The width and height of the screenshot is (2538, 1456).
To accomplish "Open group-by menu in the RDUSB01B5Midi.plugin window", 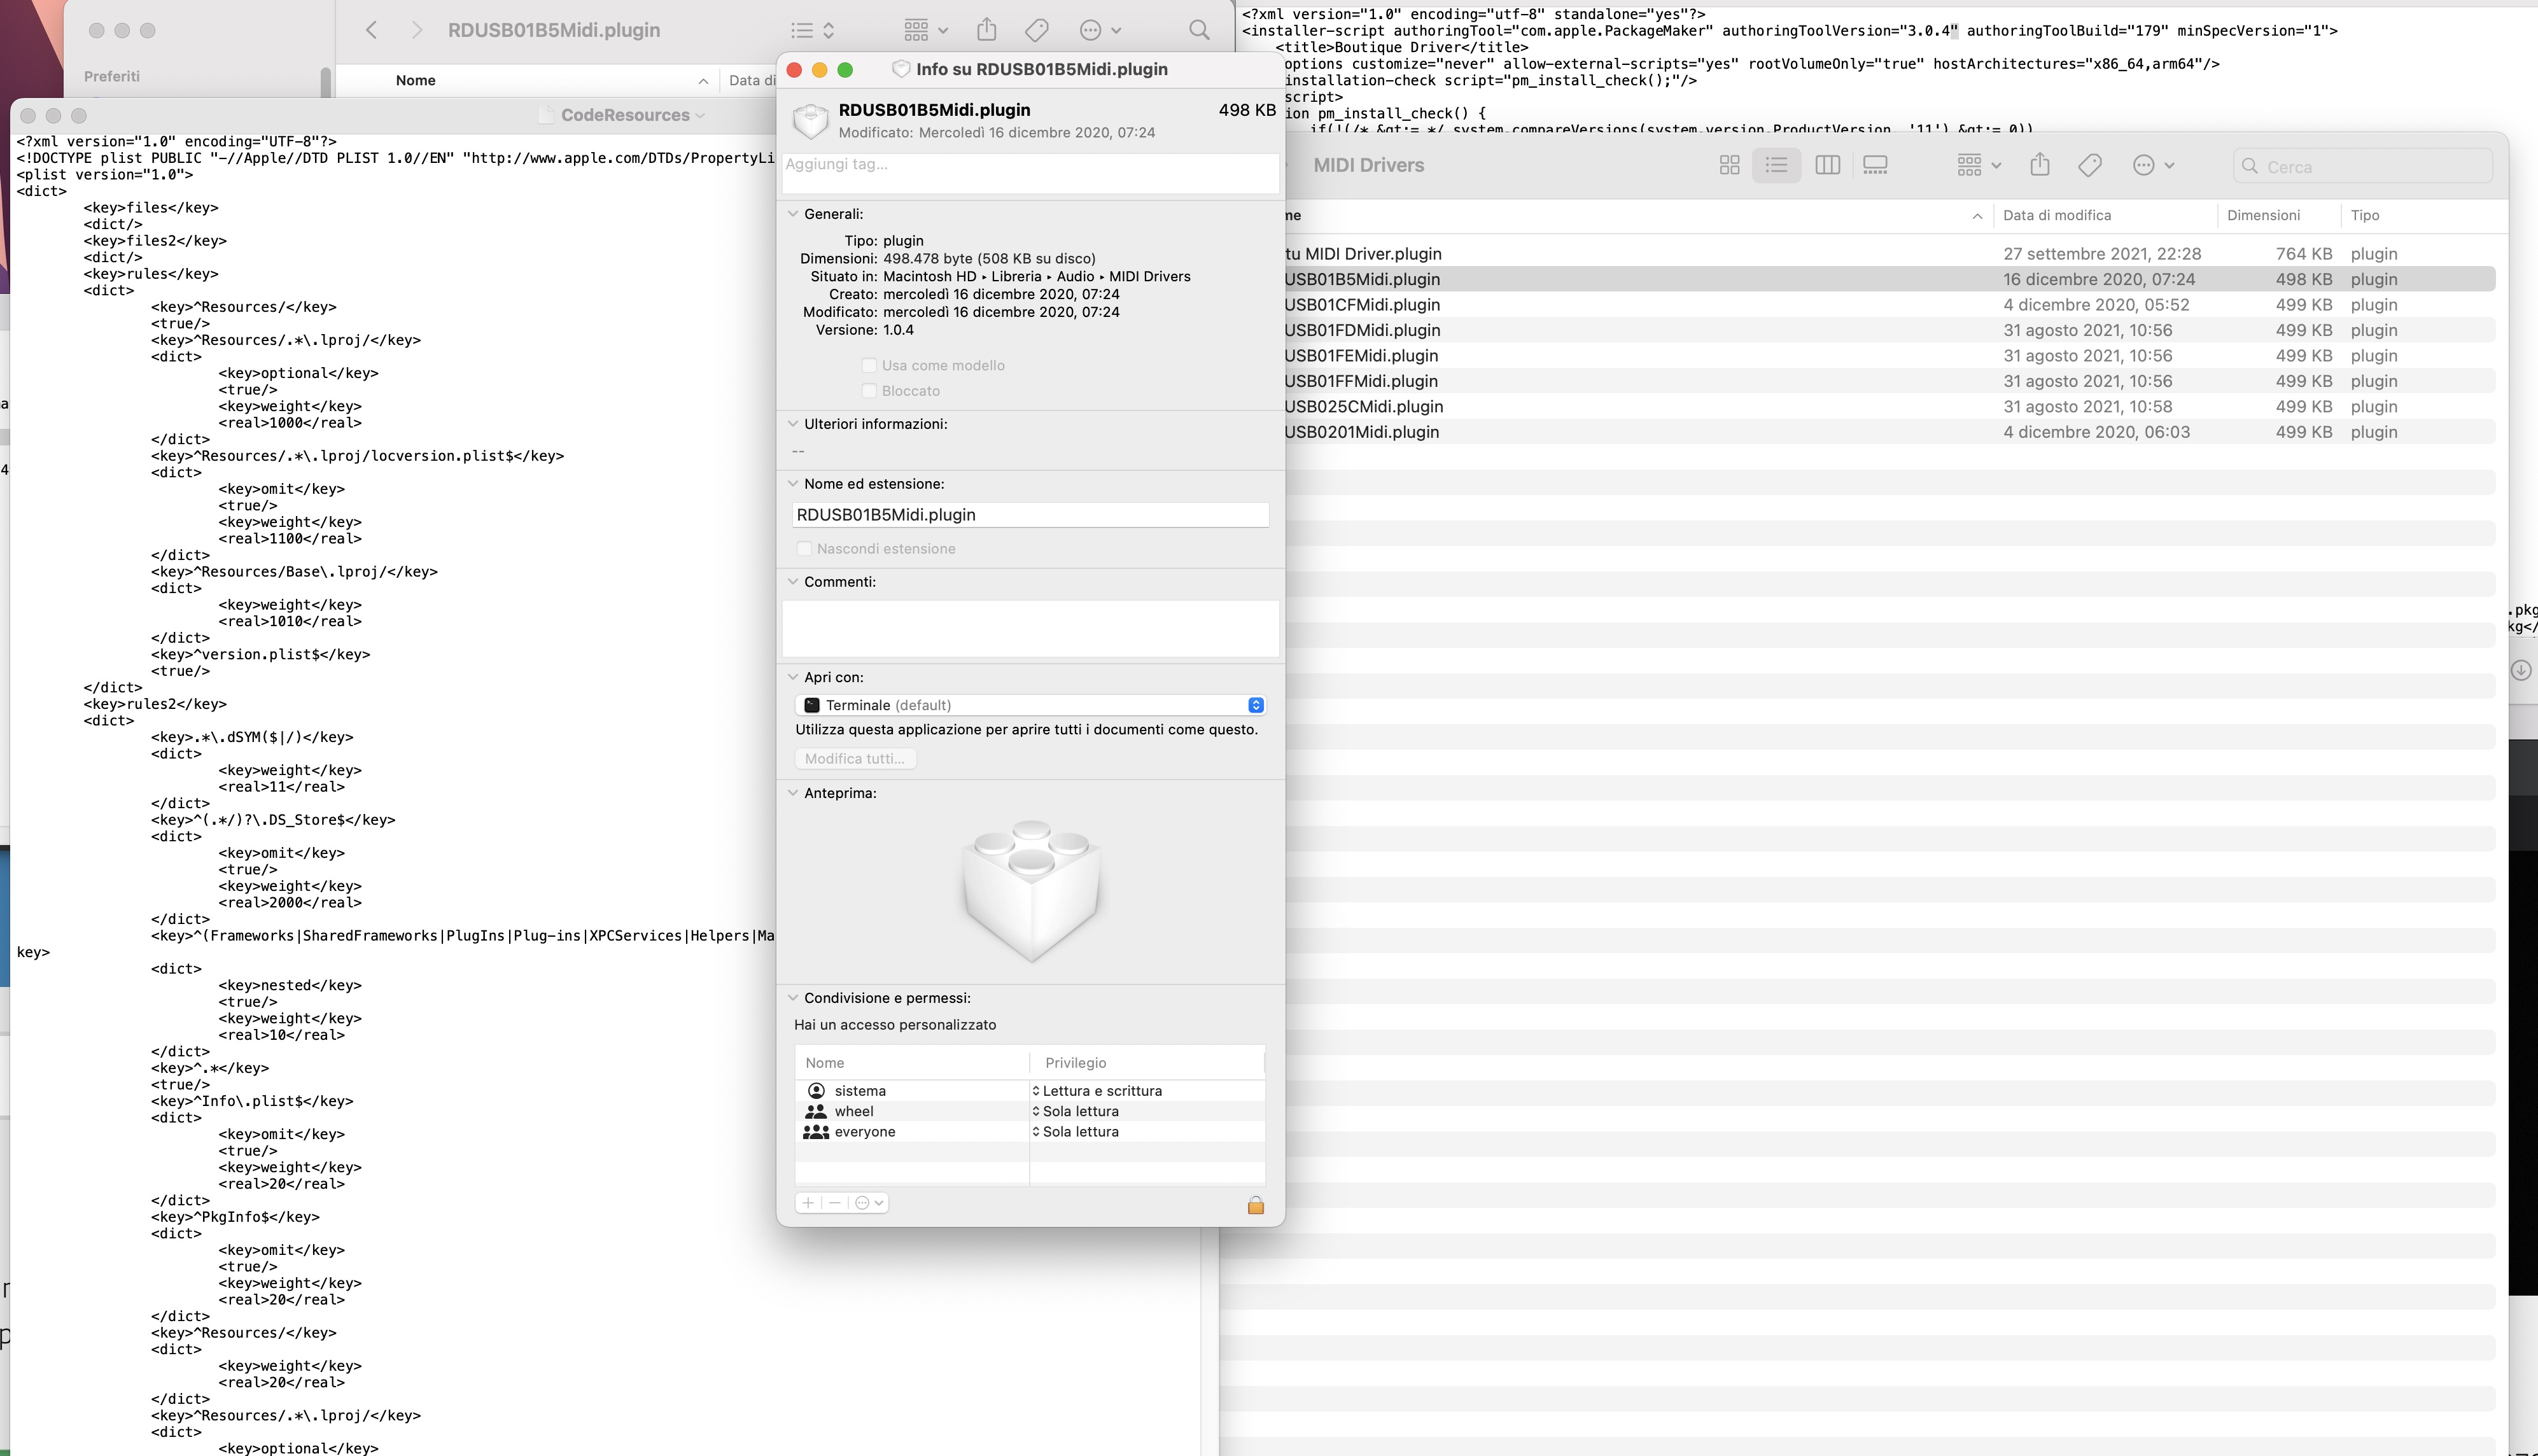I will pos(926,30).
